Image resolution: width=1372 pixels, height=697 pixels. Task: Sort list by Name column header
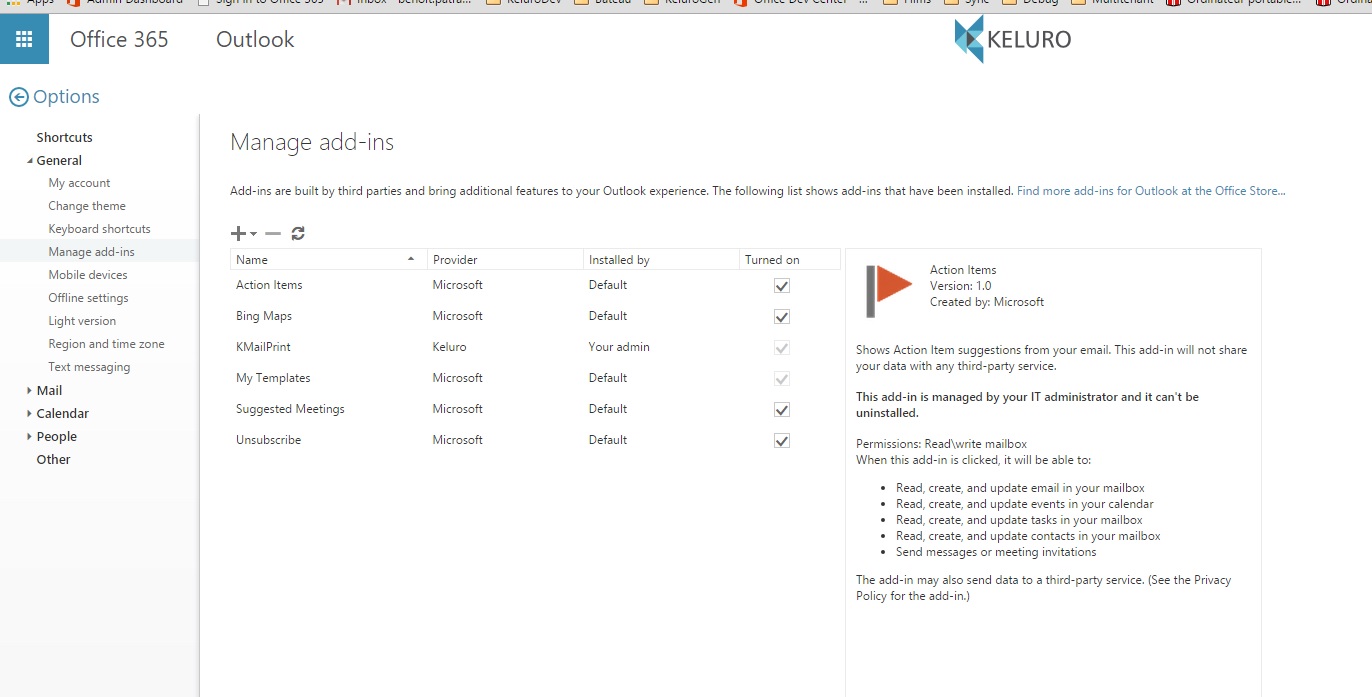329,260
